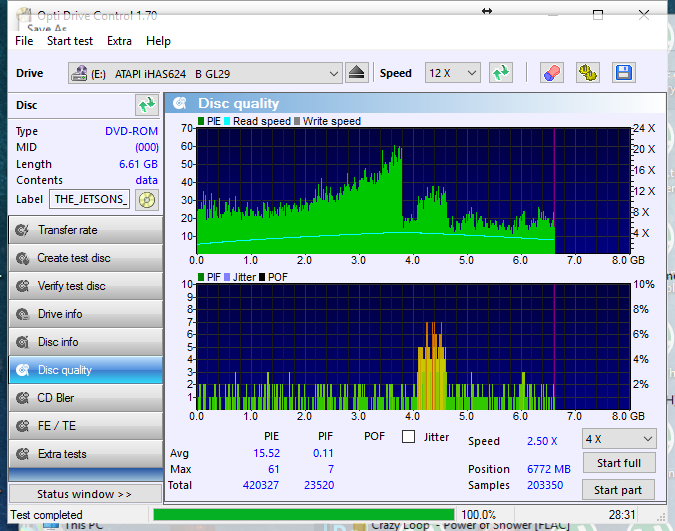Click the refresh speed icon
This screenshot has height=531, width=675.
501,73
